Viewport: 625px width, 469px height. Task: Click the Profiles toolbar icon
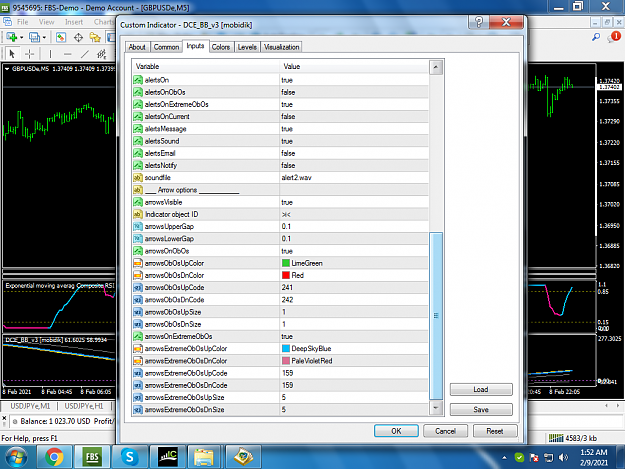35,37
